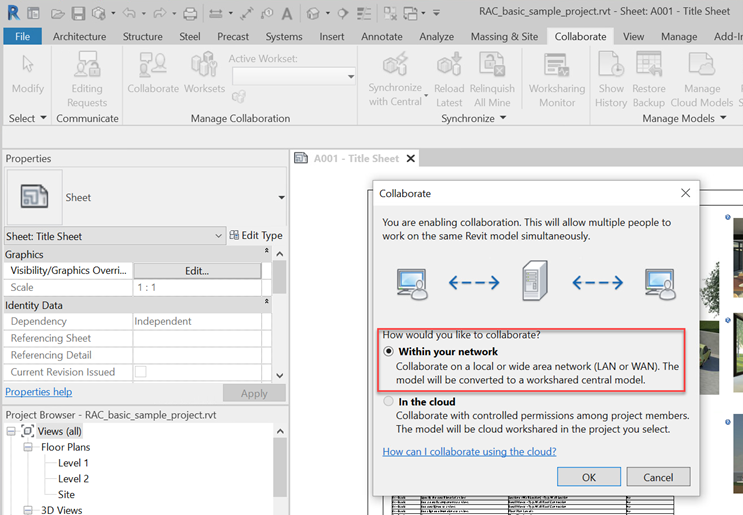Open Worksharing Monitor

(557, 81)
